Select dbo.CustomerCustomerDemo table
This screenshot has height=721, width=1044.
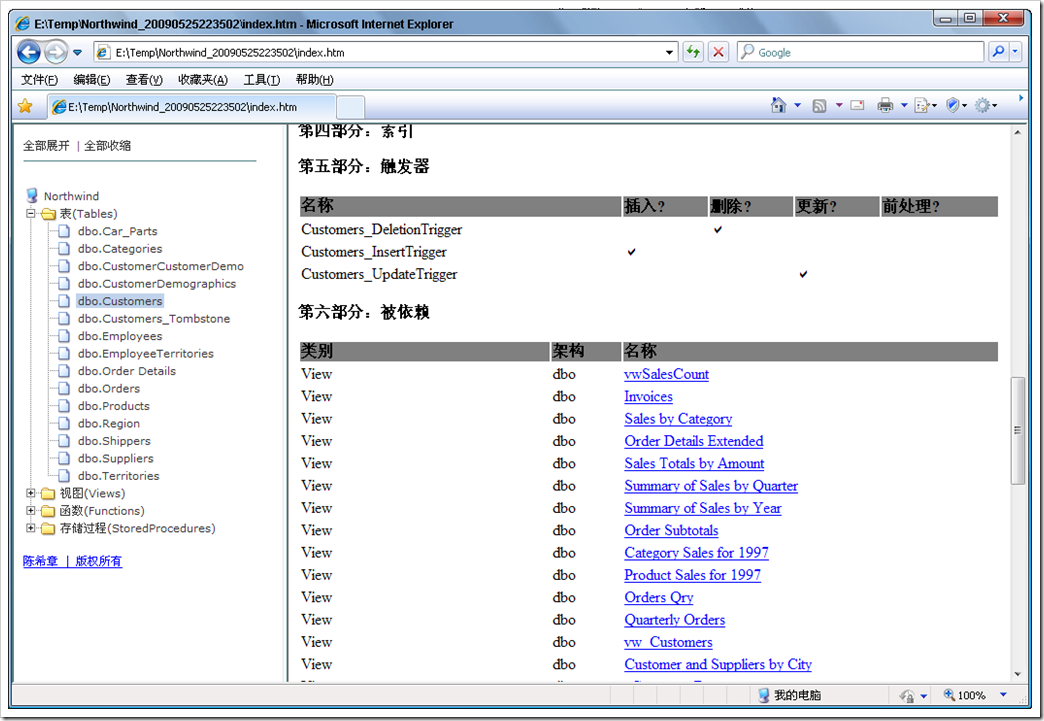click(160, 266)
